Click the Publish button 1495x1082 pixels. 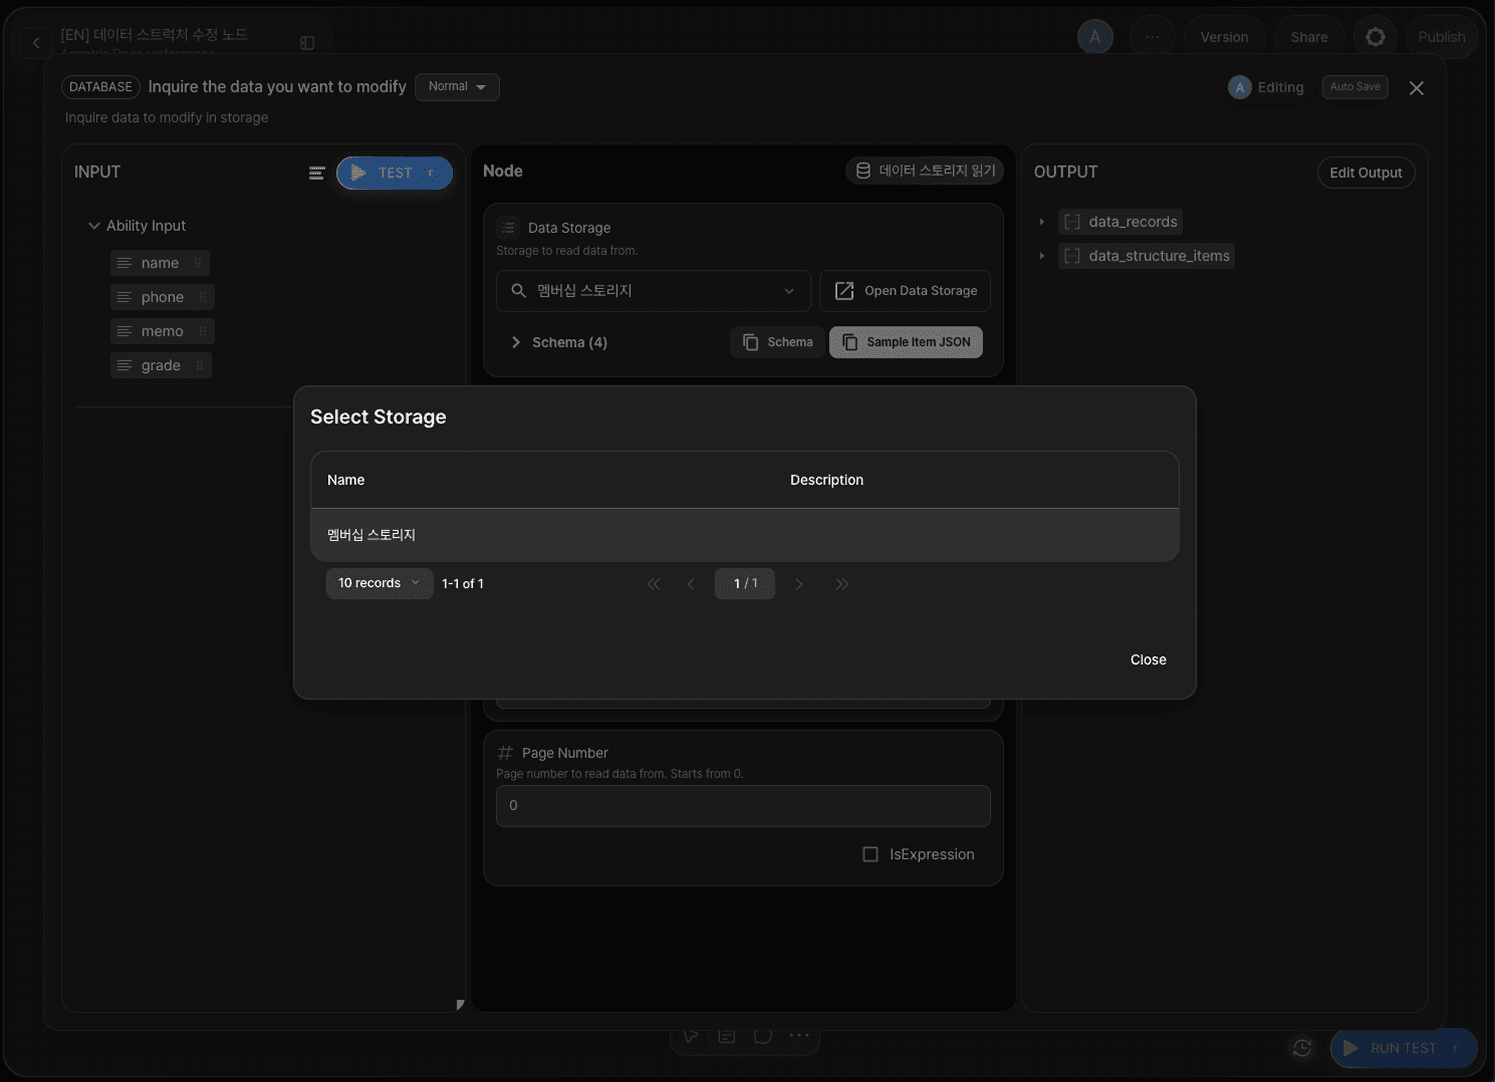pos(1441,37)
